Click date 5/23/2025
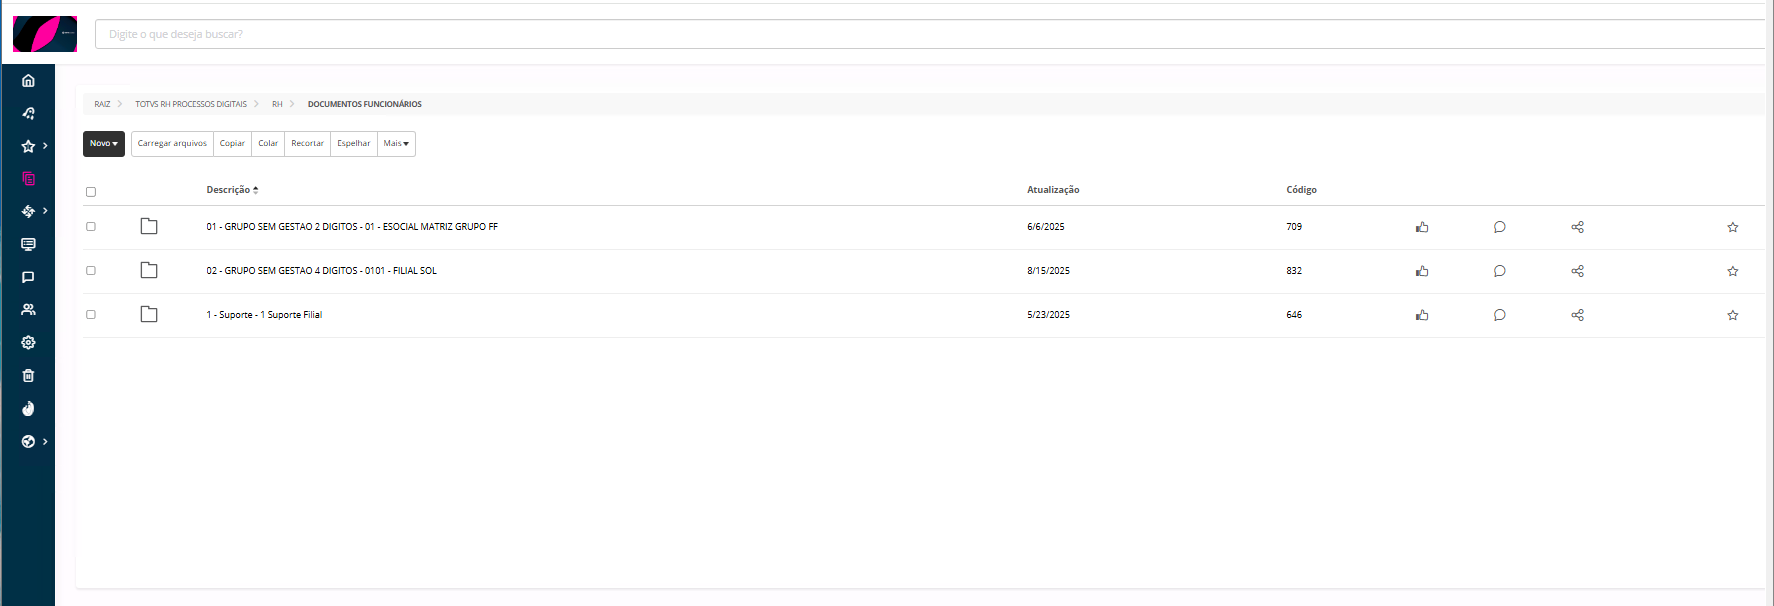 1048,315
